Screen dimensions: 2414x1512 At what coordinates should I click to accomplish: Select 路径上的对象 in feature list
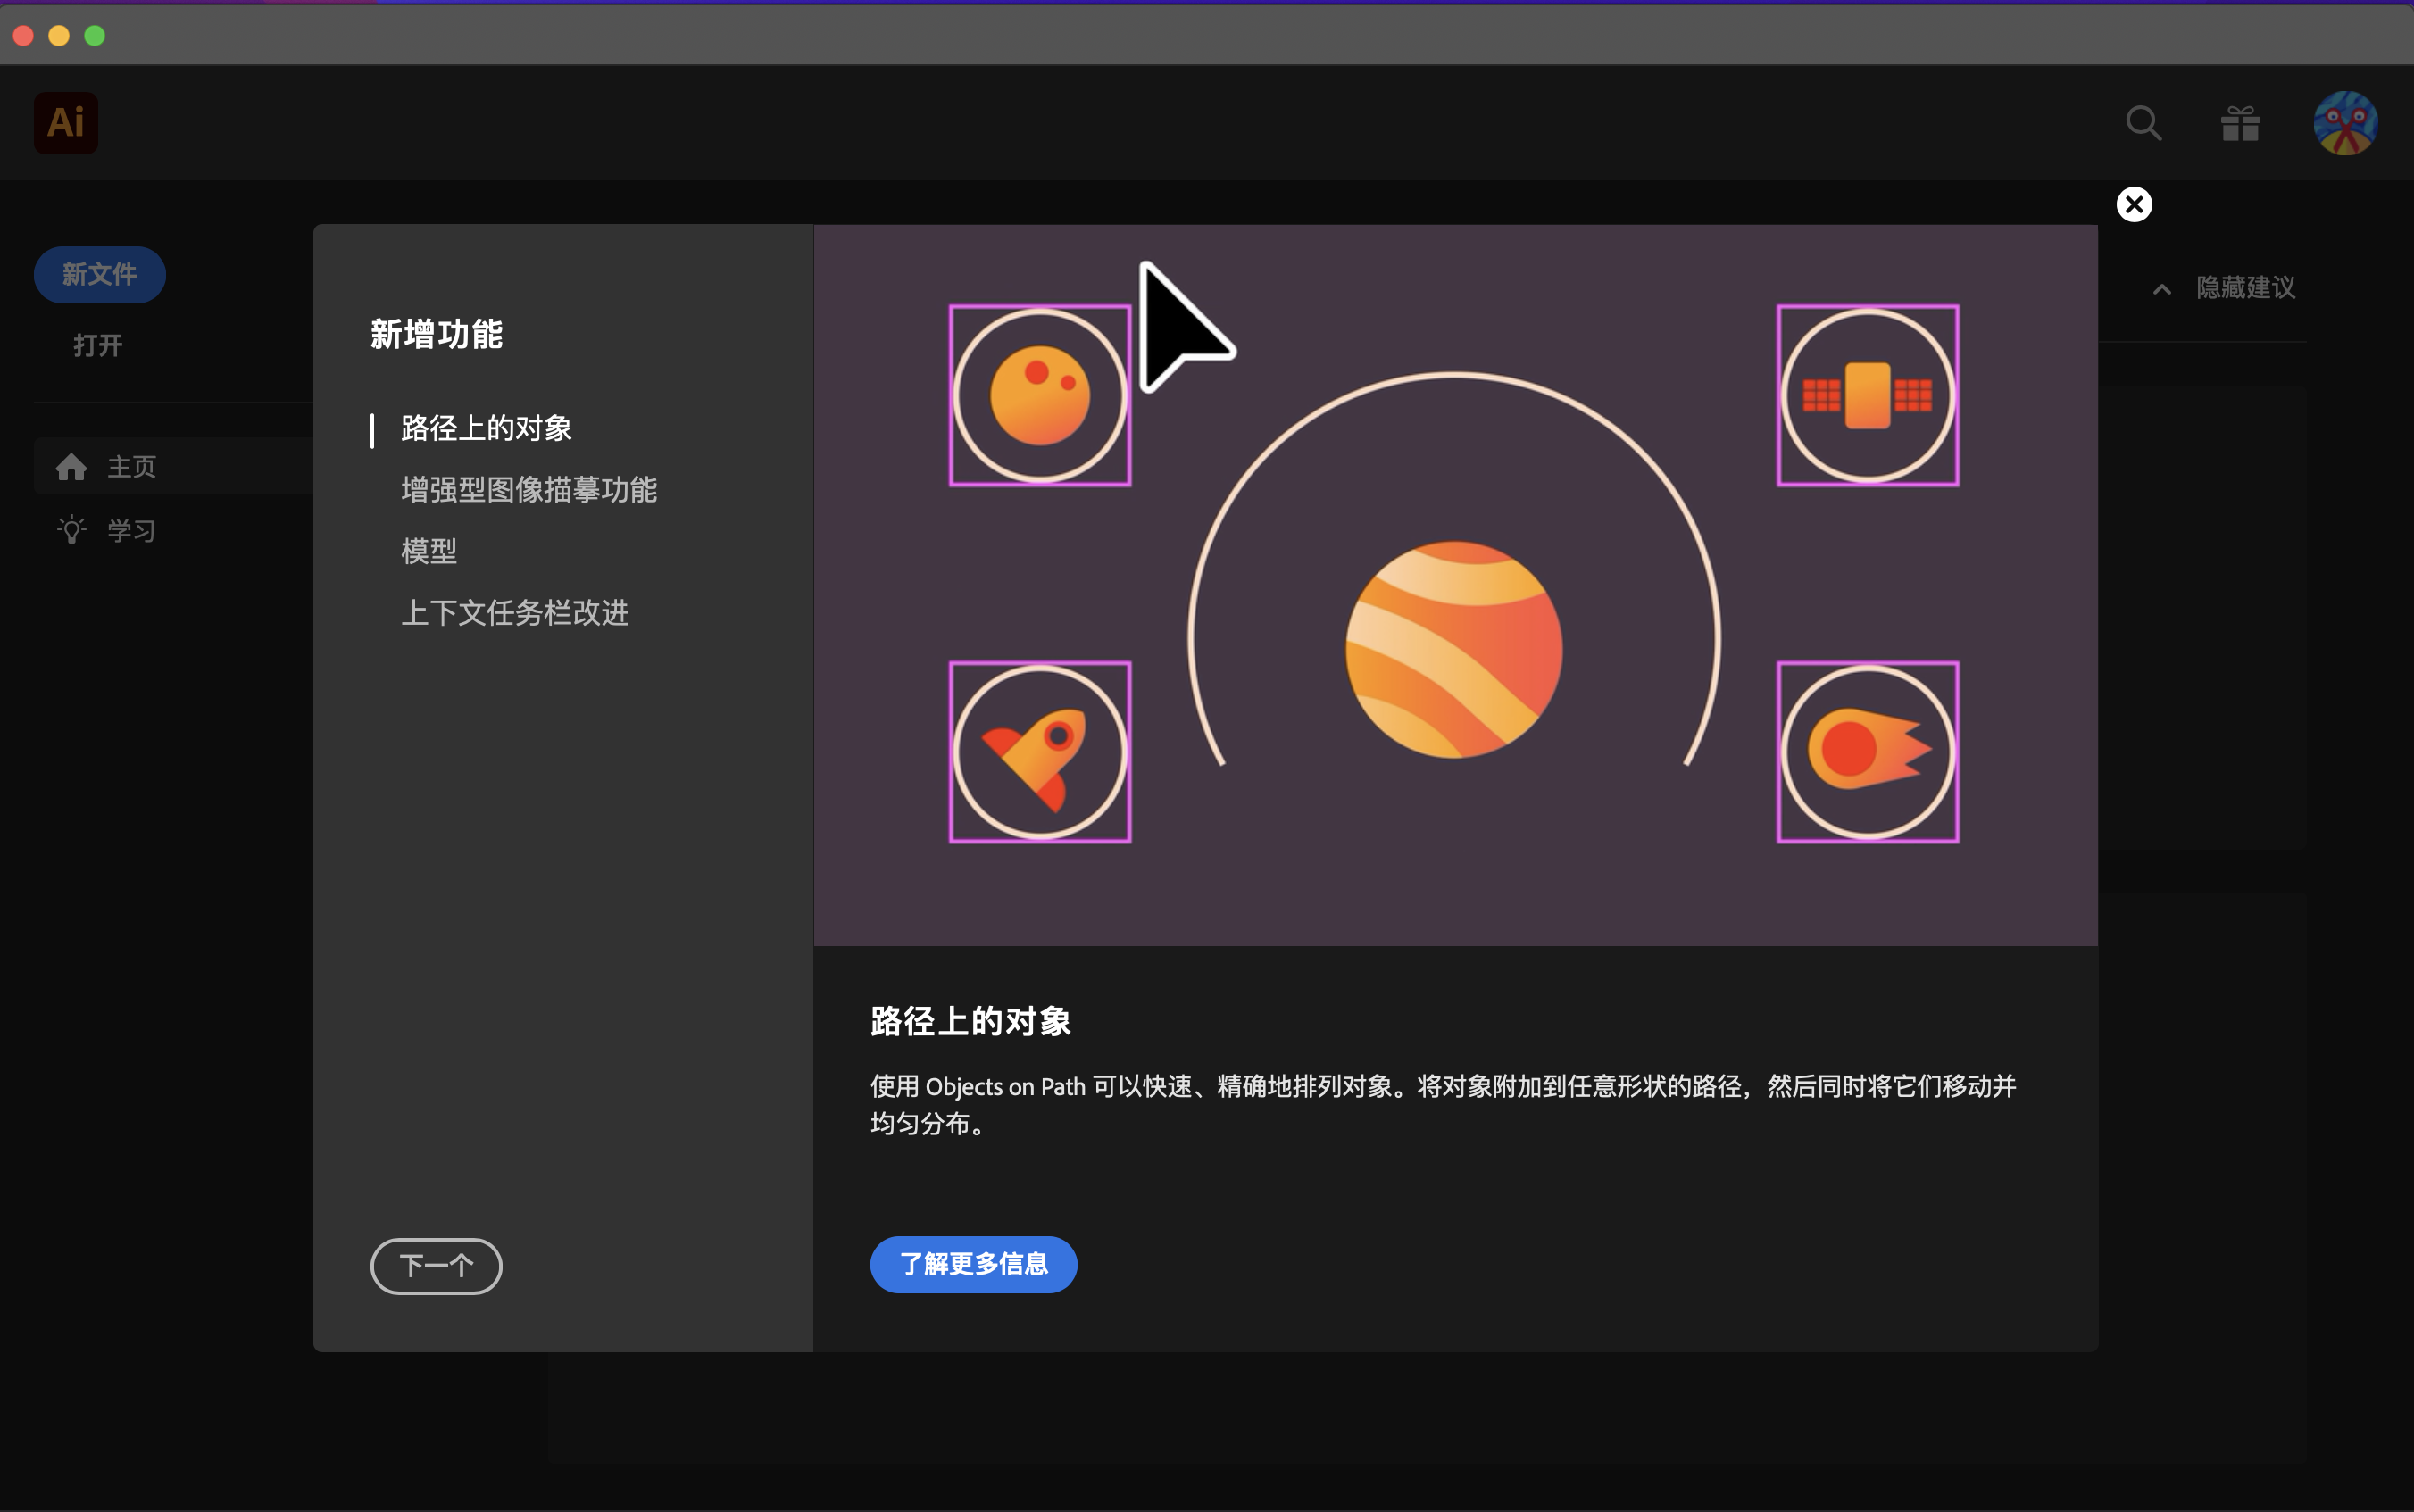[486, 429]
